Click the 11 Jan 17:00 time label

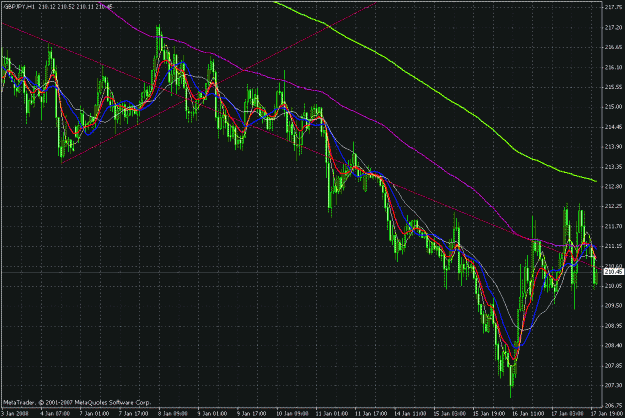coord(371,414)
